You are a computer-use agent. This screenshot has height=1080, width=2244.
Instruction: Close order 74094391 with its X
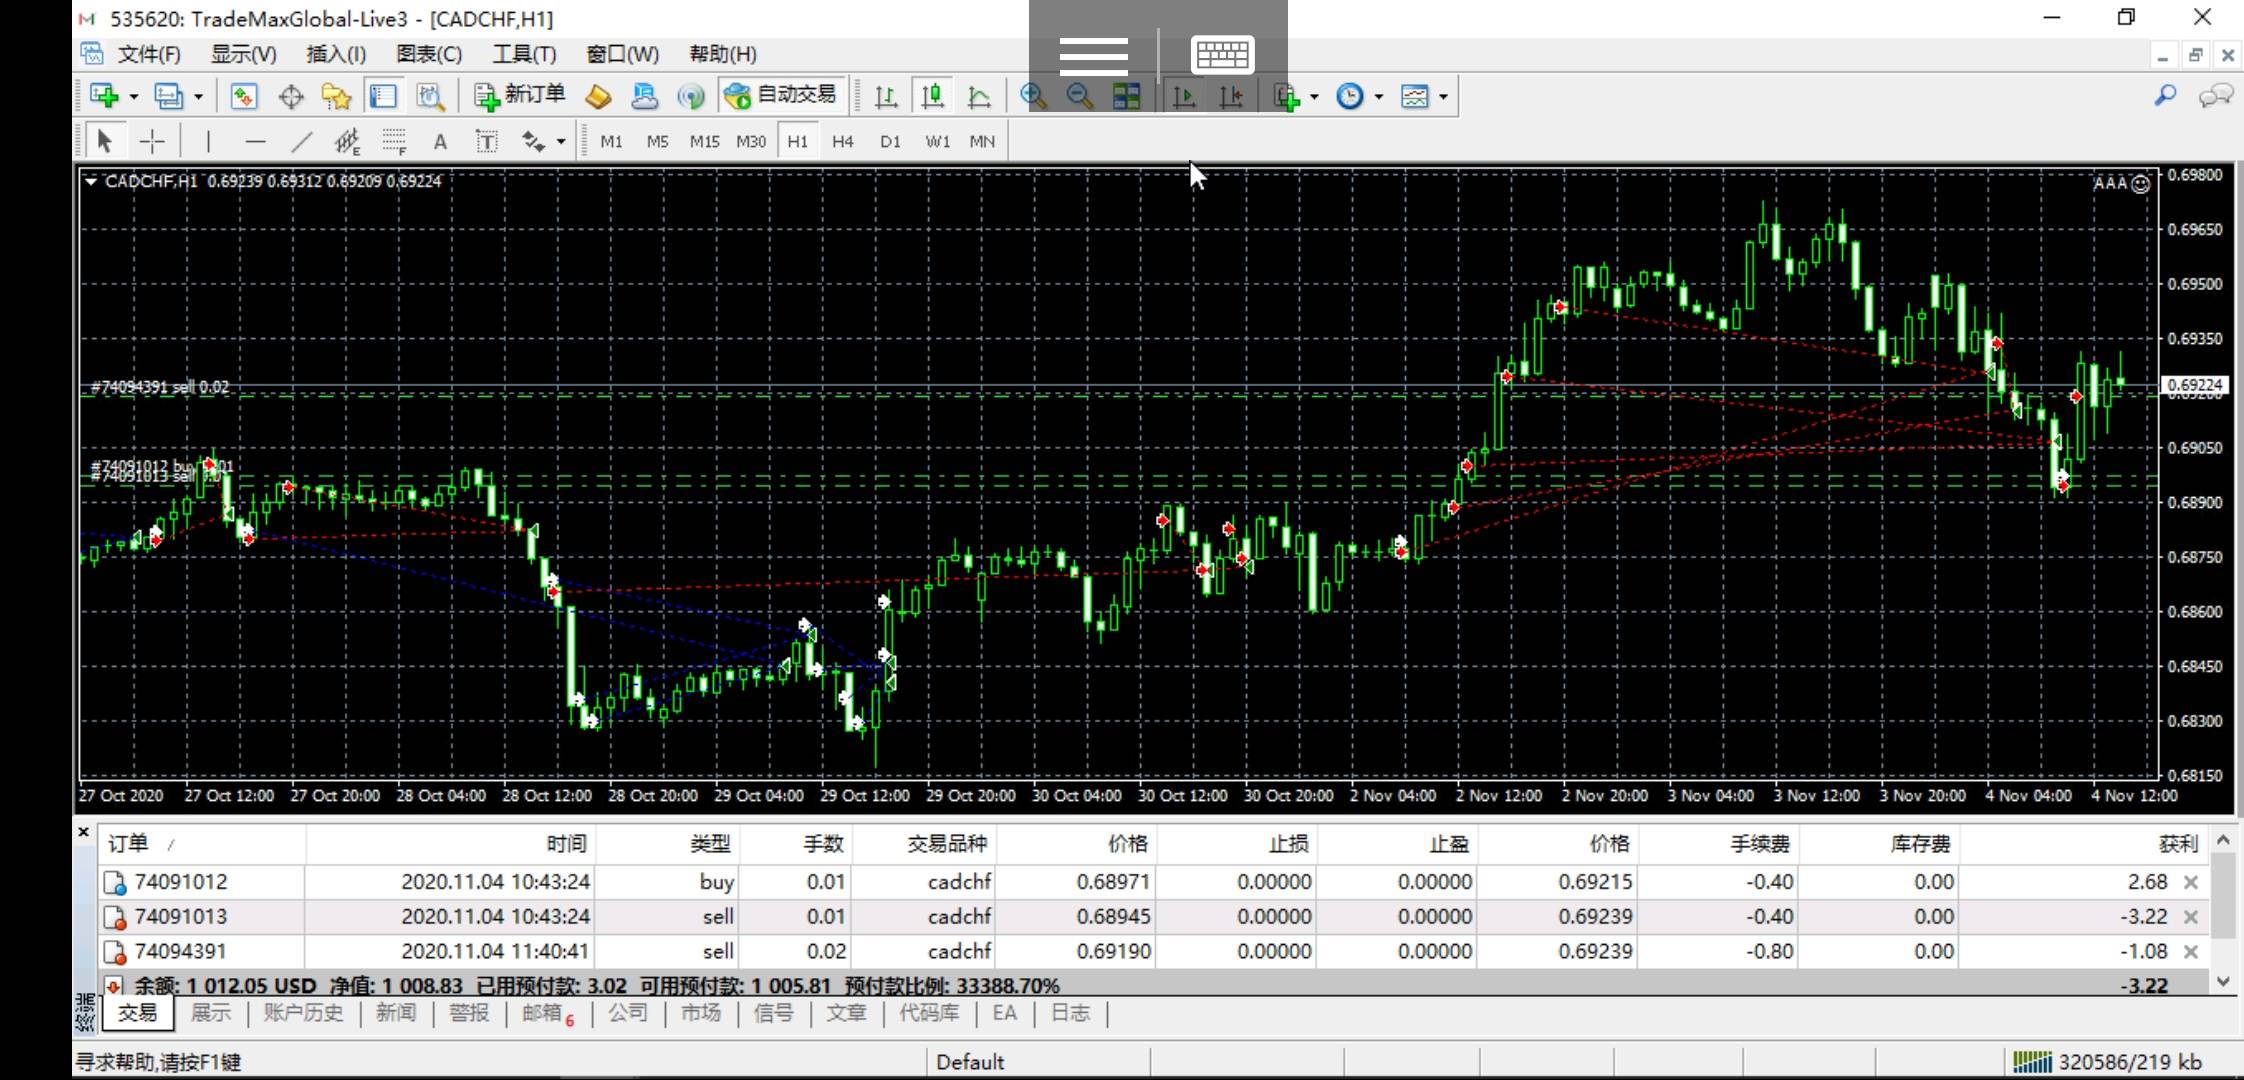point(2190,951)
